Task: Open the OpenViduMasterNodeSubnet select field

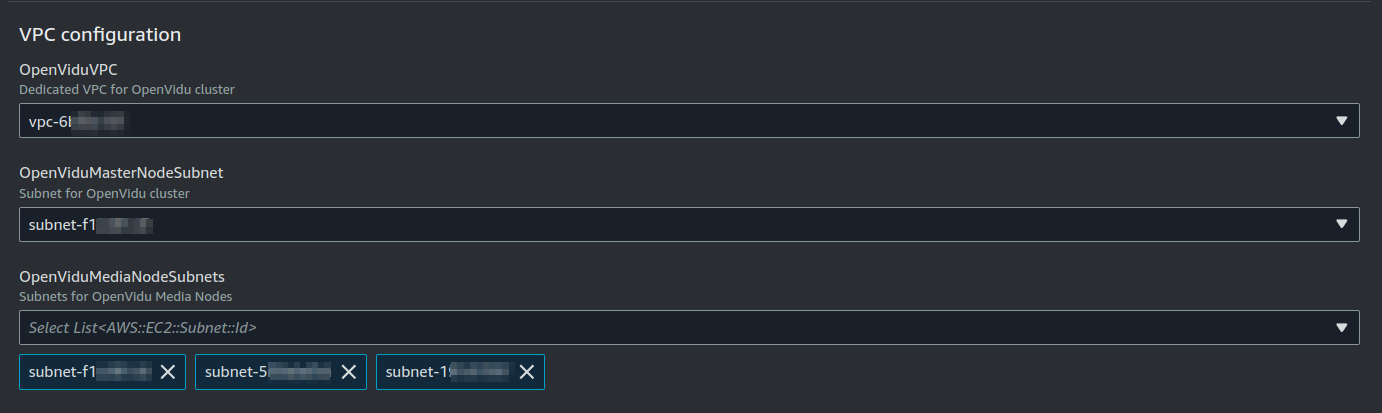Action: tap(689, 224)
